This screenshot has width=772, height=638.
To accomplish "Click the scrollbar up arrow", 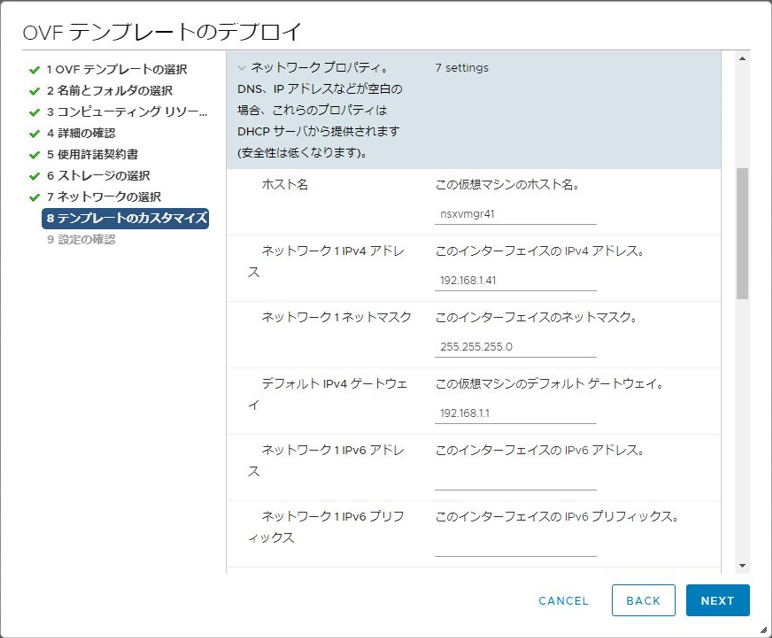I will [x=742, y=59].
